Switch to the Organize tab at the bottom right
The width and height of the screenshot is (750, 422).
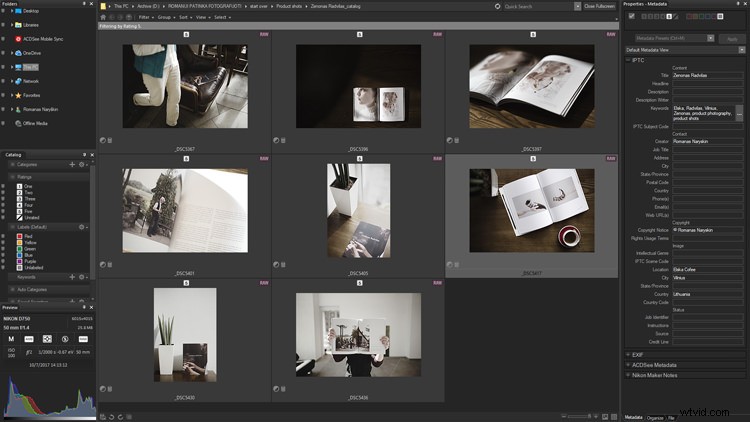[655, 418]
